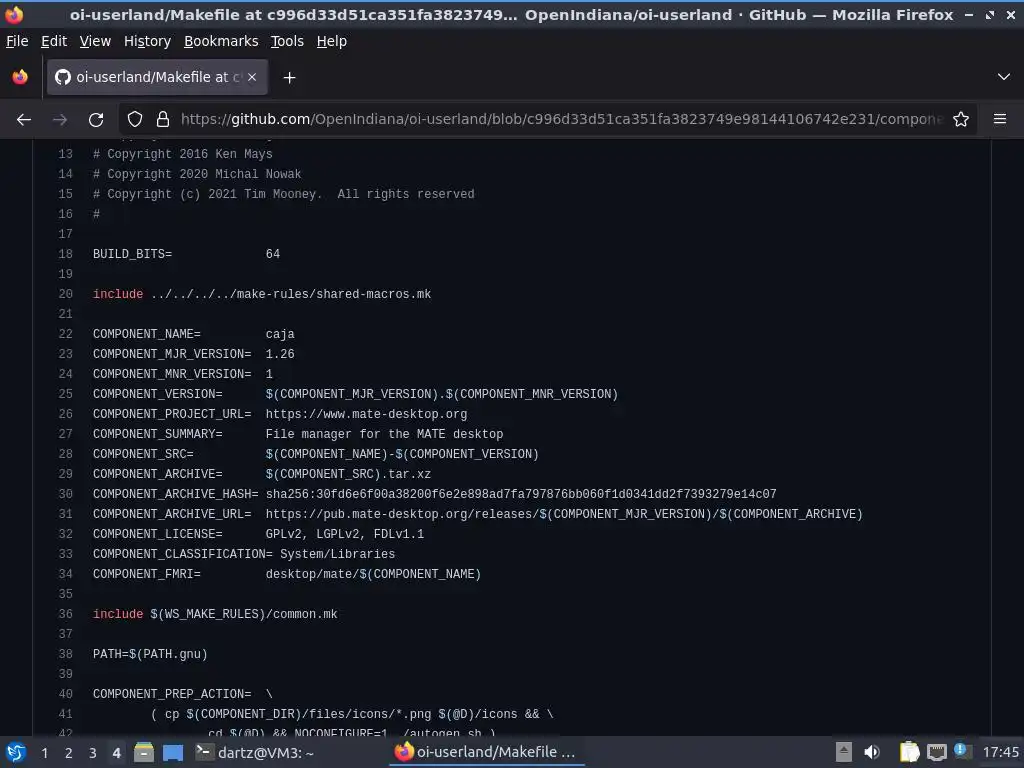Viewport: 1024px width, 768px height.
Task: Open the clock showing 17:45
Action: 1000,752
